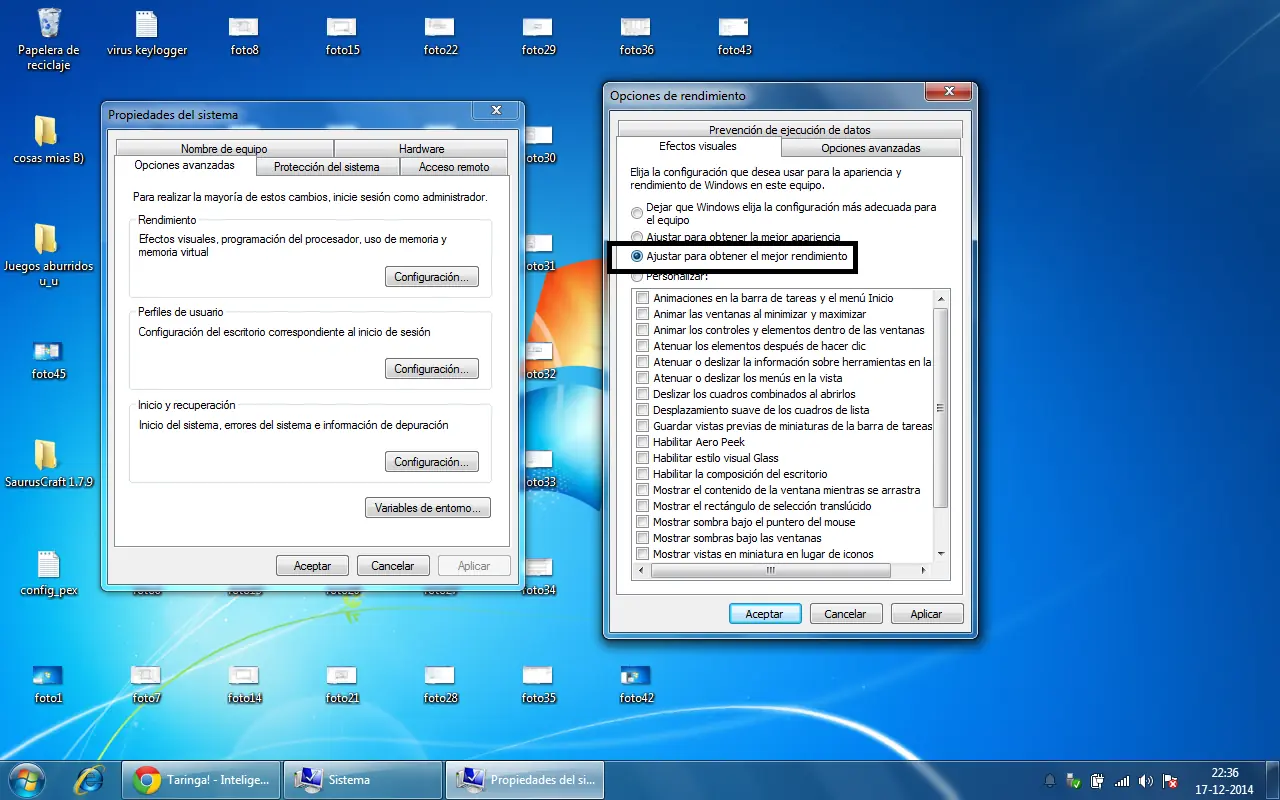Open the Windows Start menu orb
Viewport: 1280px width, 800px height.
pyautogui.click(x=26, y=780)
